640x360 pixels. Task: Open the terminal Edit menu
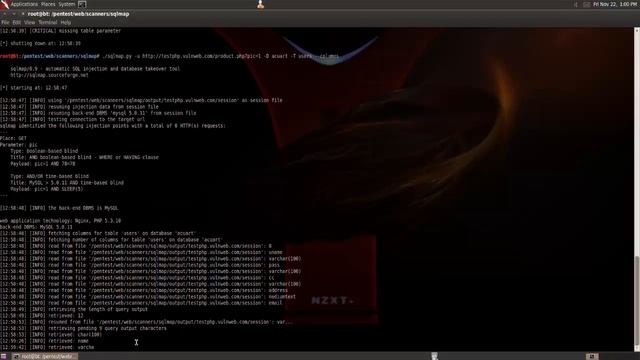[x=17, y=22]
